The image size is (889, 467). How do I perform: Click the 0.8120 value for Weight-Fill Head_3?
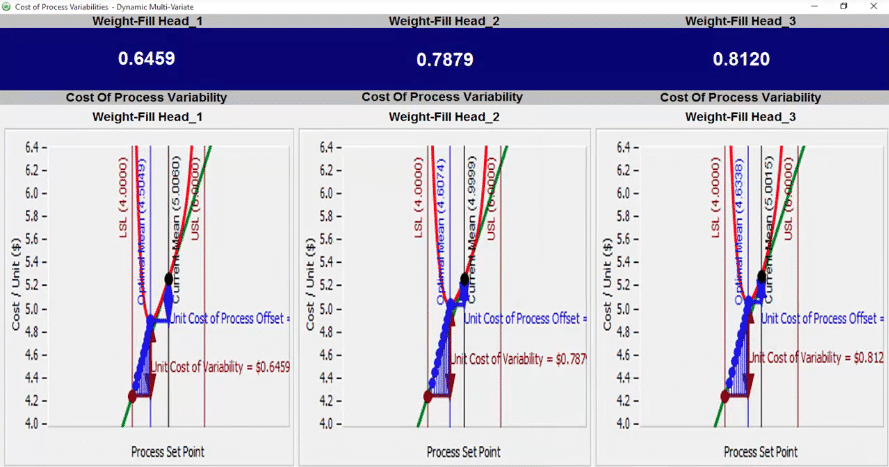point(741,60)
